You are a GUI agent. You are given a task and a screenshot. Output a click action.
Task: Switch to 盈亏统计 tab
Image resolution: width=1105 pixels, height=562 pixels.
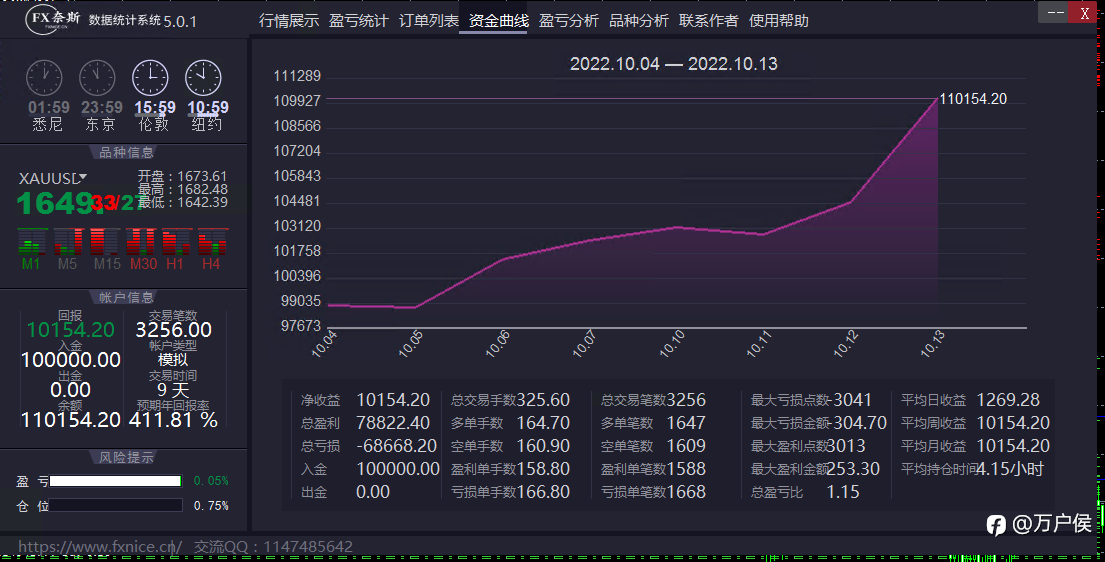click(x=359, y=21)
